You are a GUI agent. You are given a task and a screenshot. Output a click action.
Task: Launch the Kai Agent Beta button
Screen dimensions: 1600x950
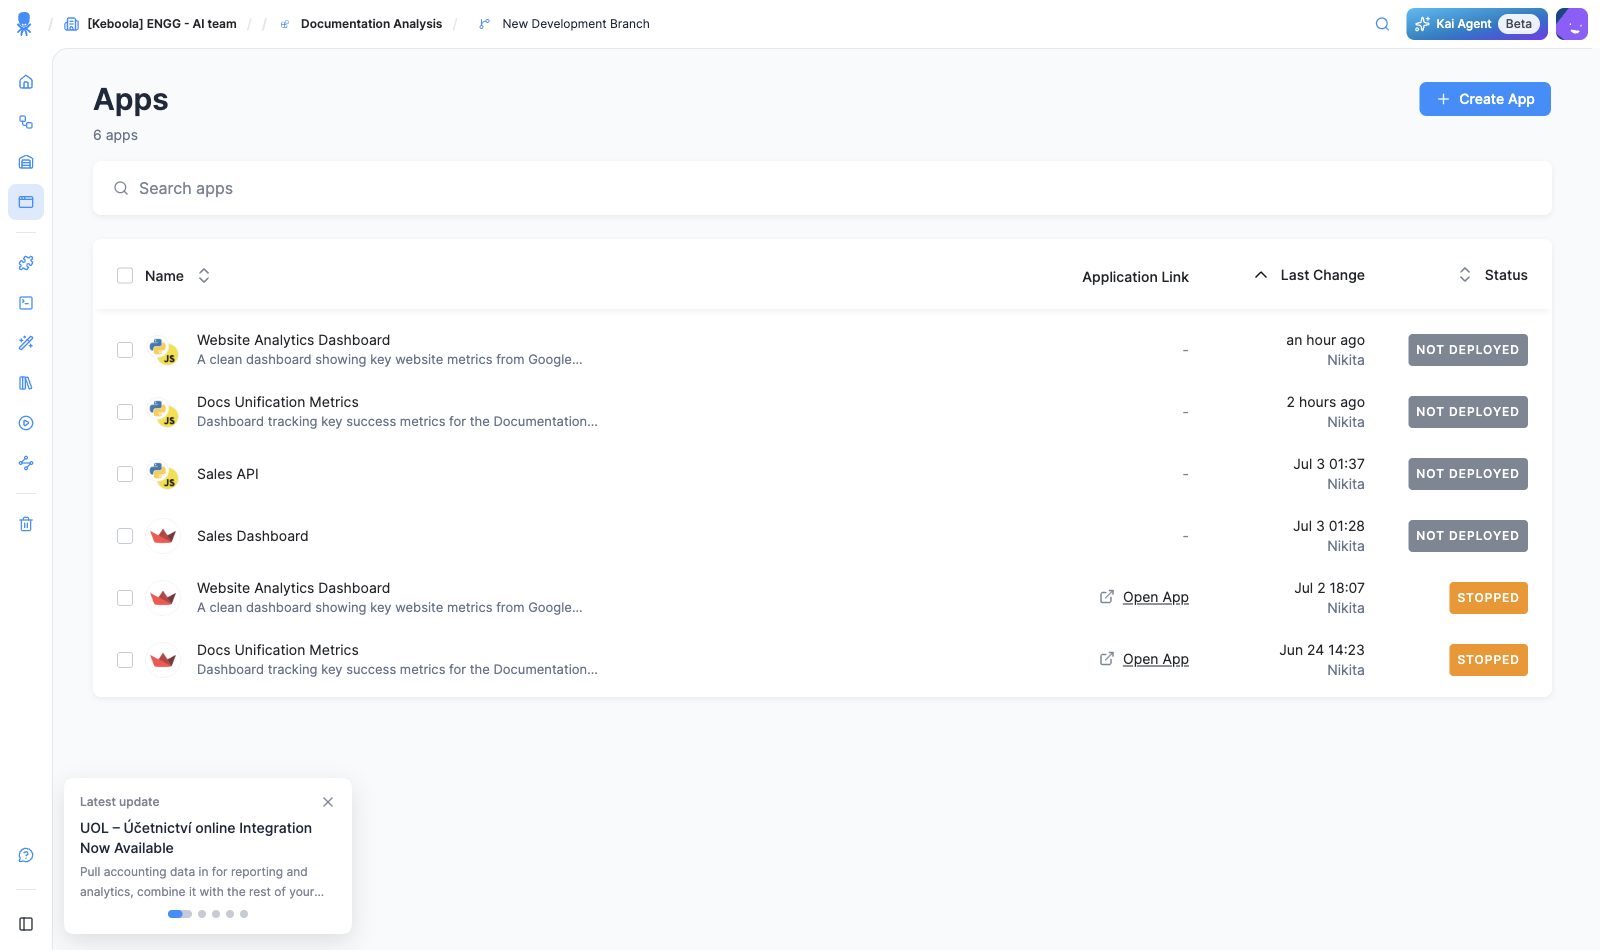[1476, 24]
